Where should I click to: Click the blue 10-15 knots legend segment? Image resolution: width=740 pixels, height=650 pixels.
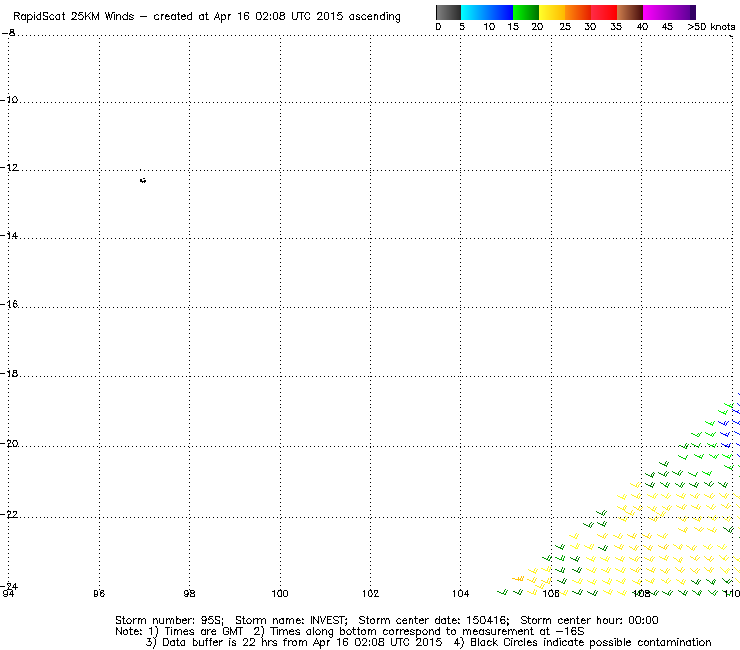(500, 12)
